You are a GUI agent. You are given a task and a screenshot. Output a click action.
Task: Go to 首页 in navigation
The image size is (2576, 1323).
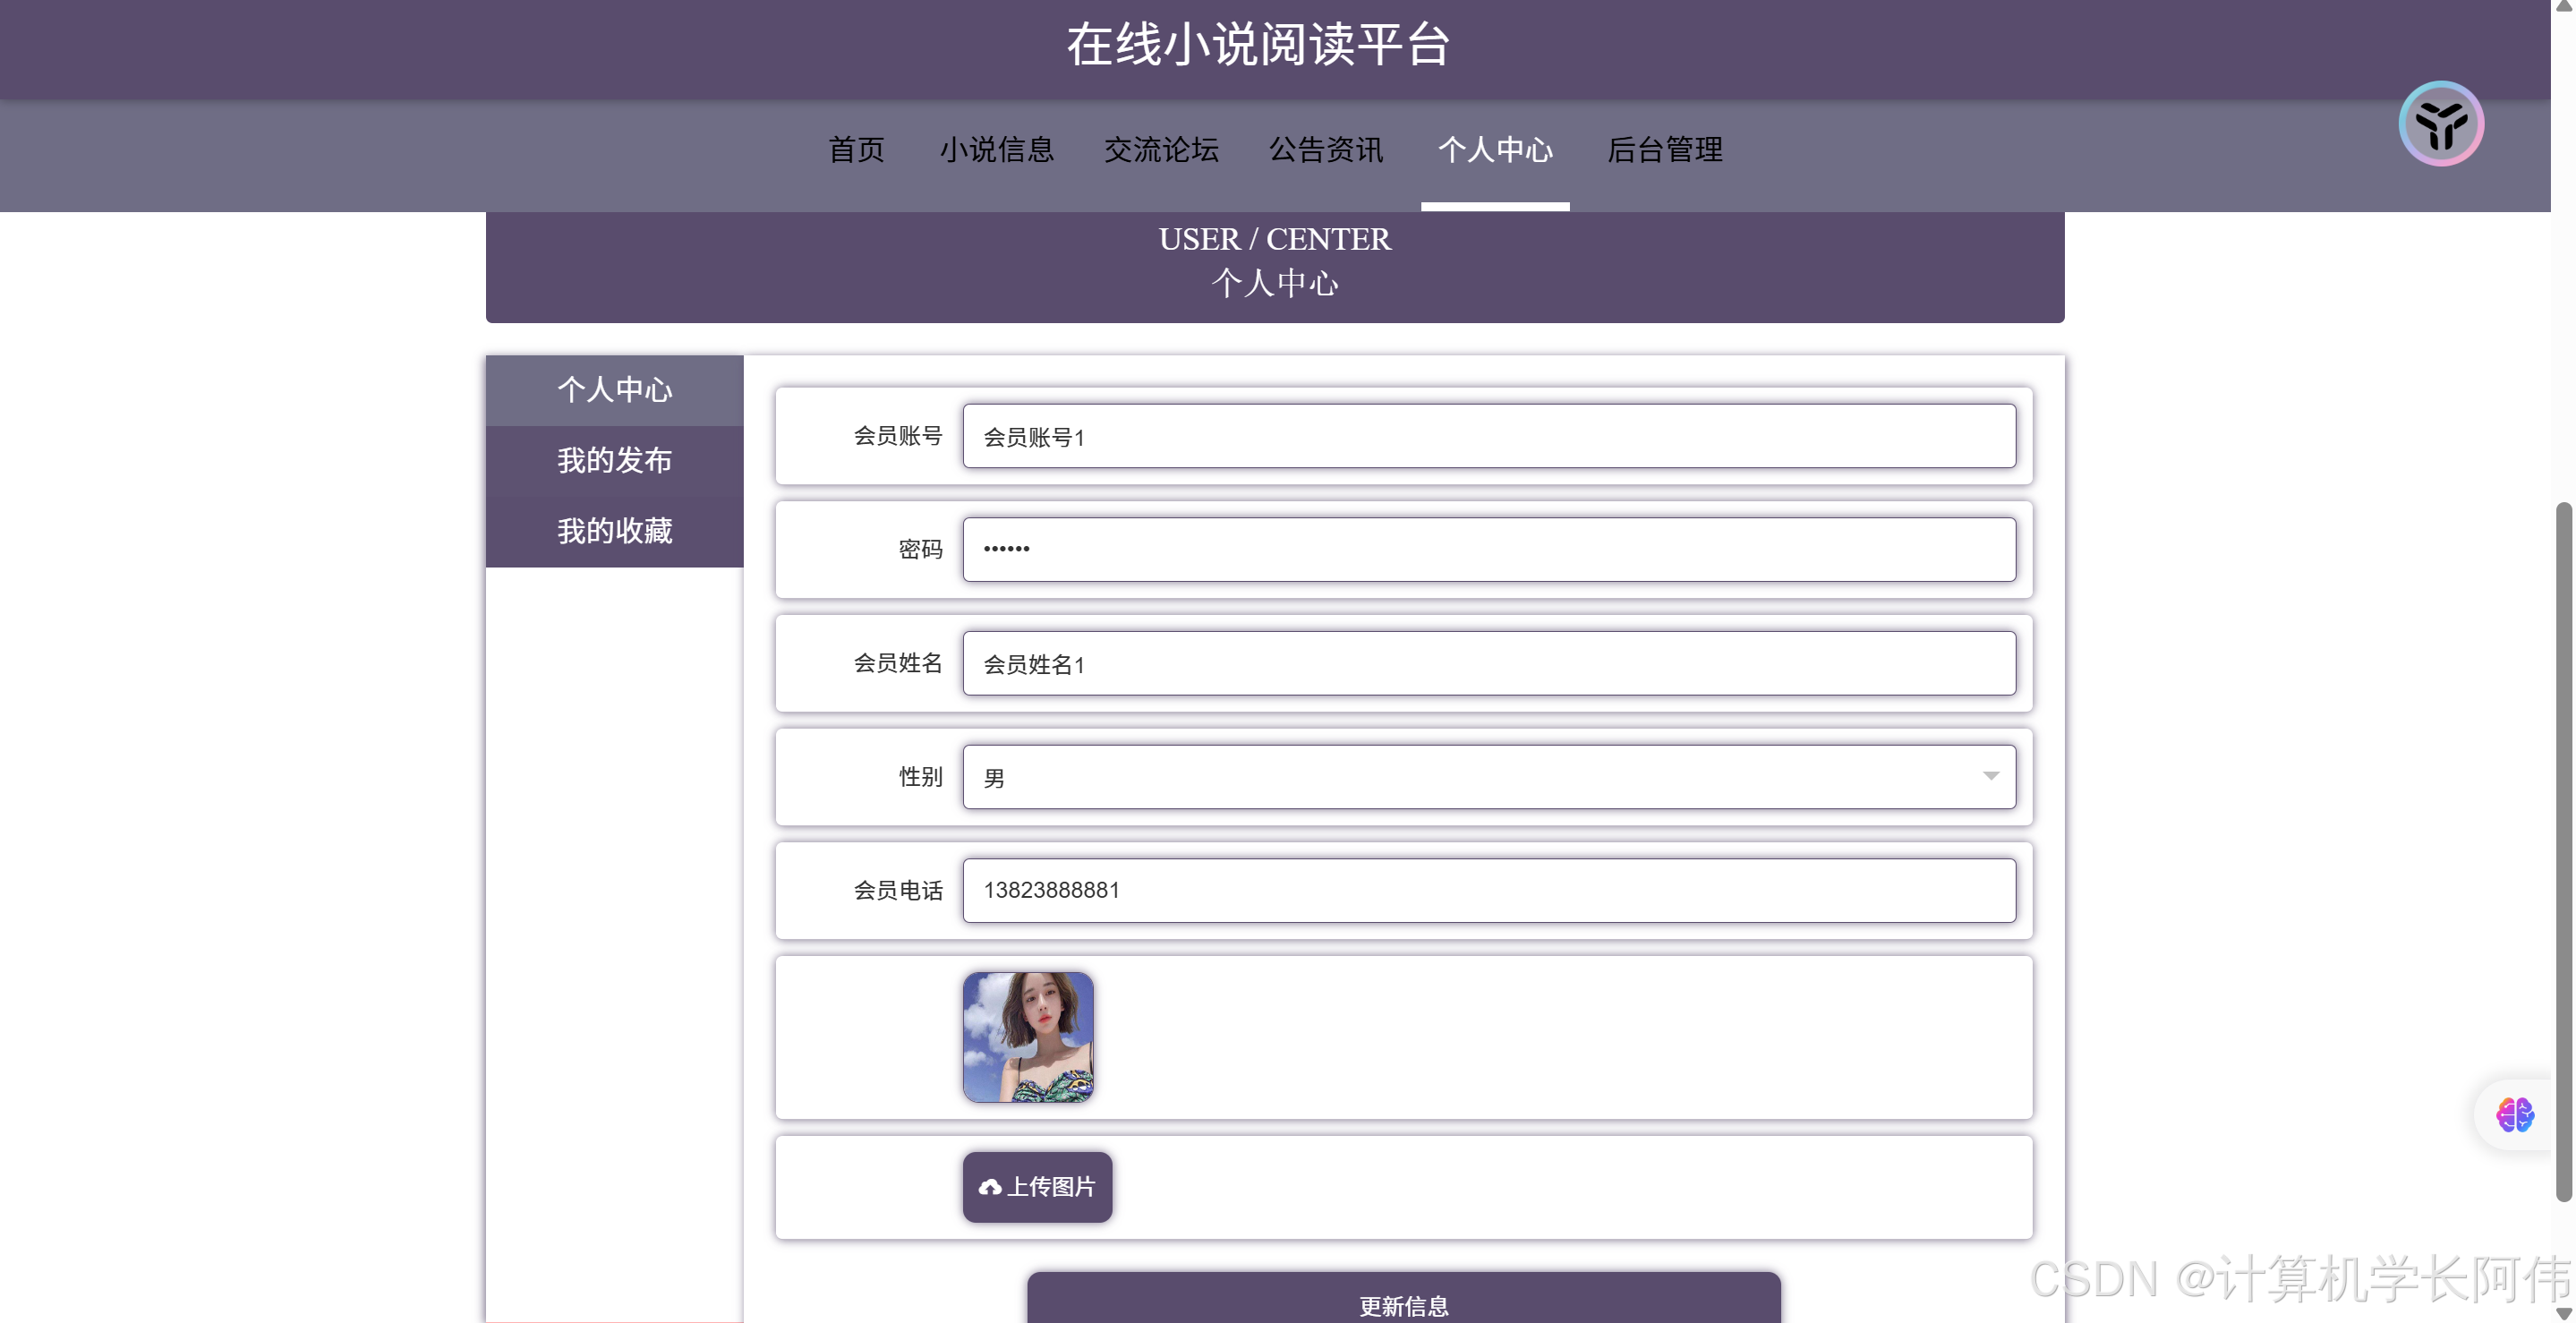coord(856,150)
